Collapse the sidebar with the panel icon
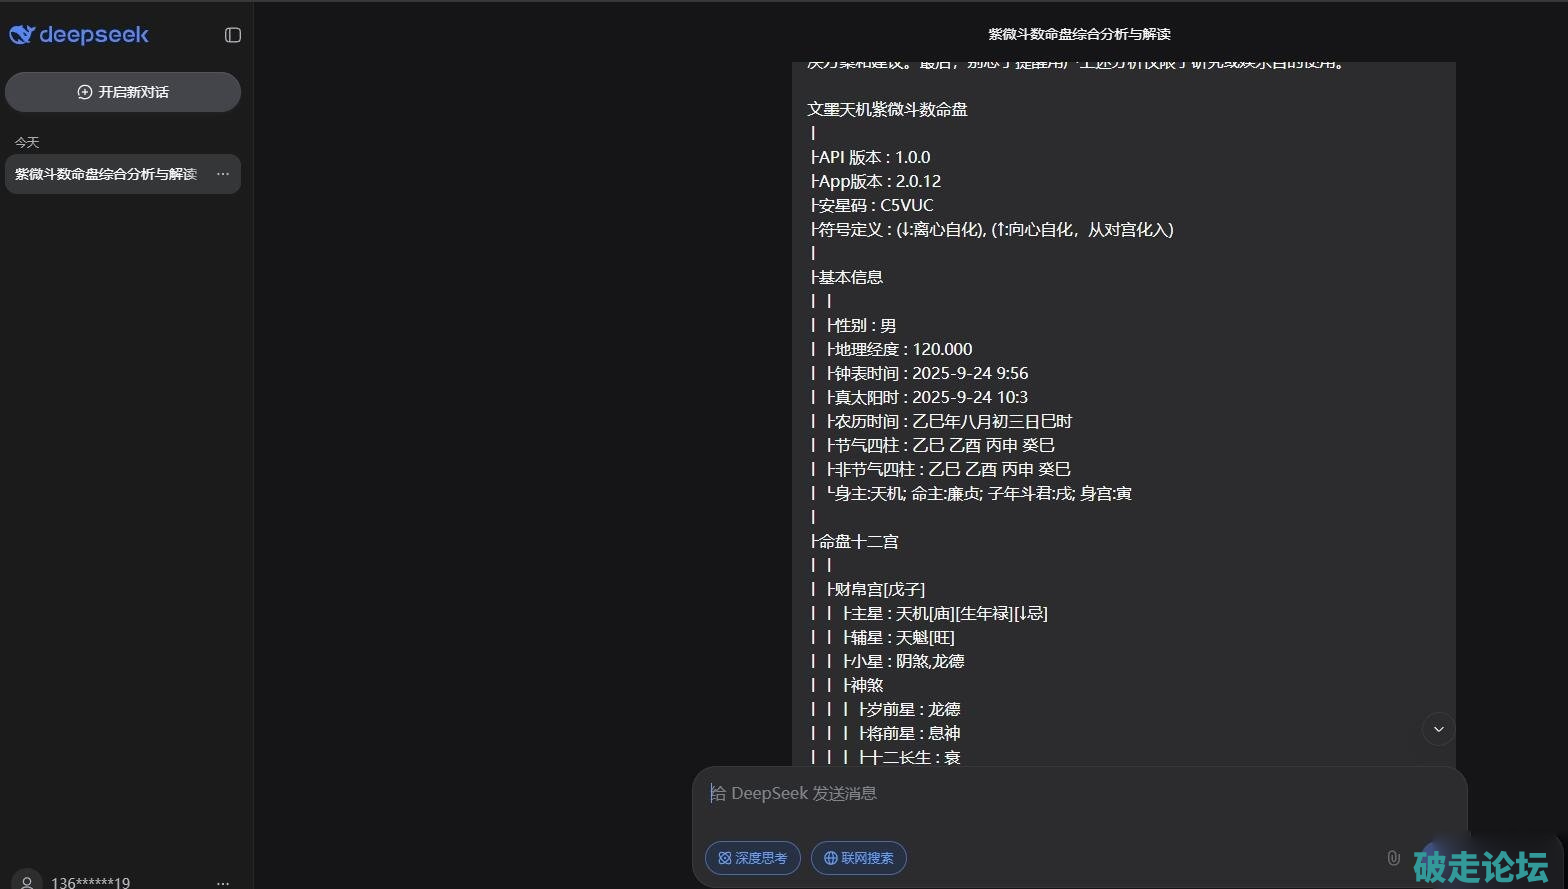Screen dimensions: 1568x889 pyautogui.click(x=233, y=35)
